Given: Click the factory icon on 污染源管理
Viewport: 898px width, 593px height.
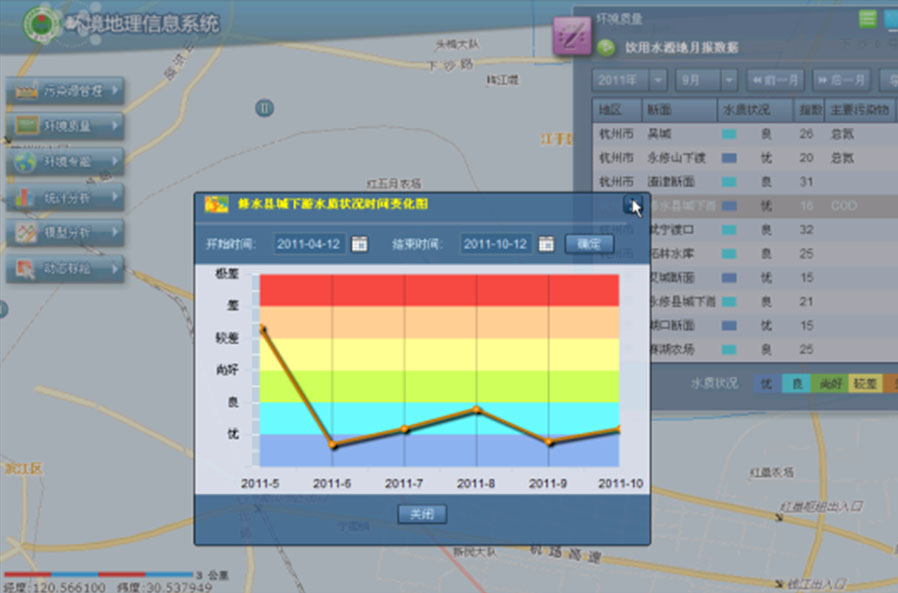Looking at the screenshot, I should pos(26,91).
